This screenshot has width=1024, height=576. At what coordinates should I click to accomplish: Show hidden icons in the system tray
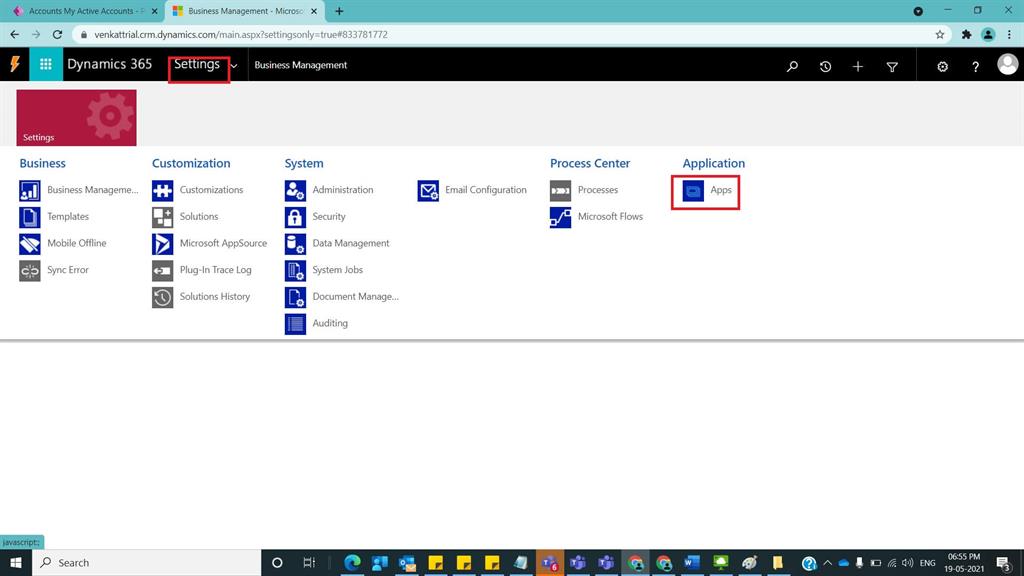[828, 562]
